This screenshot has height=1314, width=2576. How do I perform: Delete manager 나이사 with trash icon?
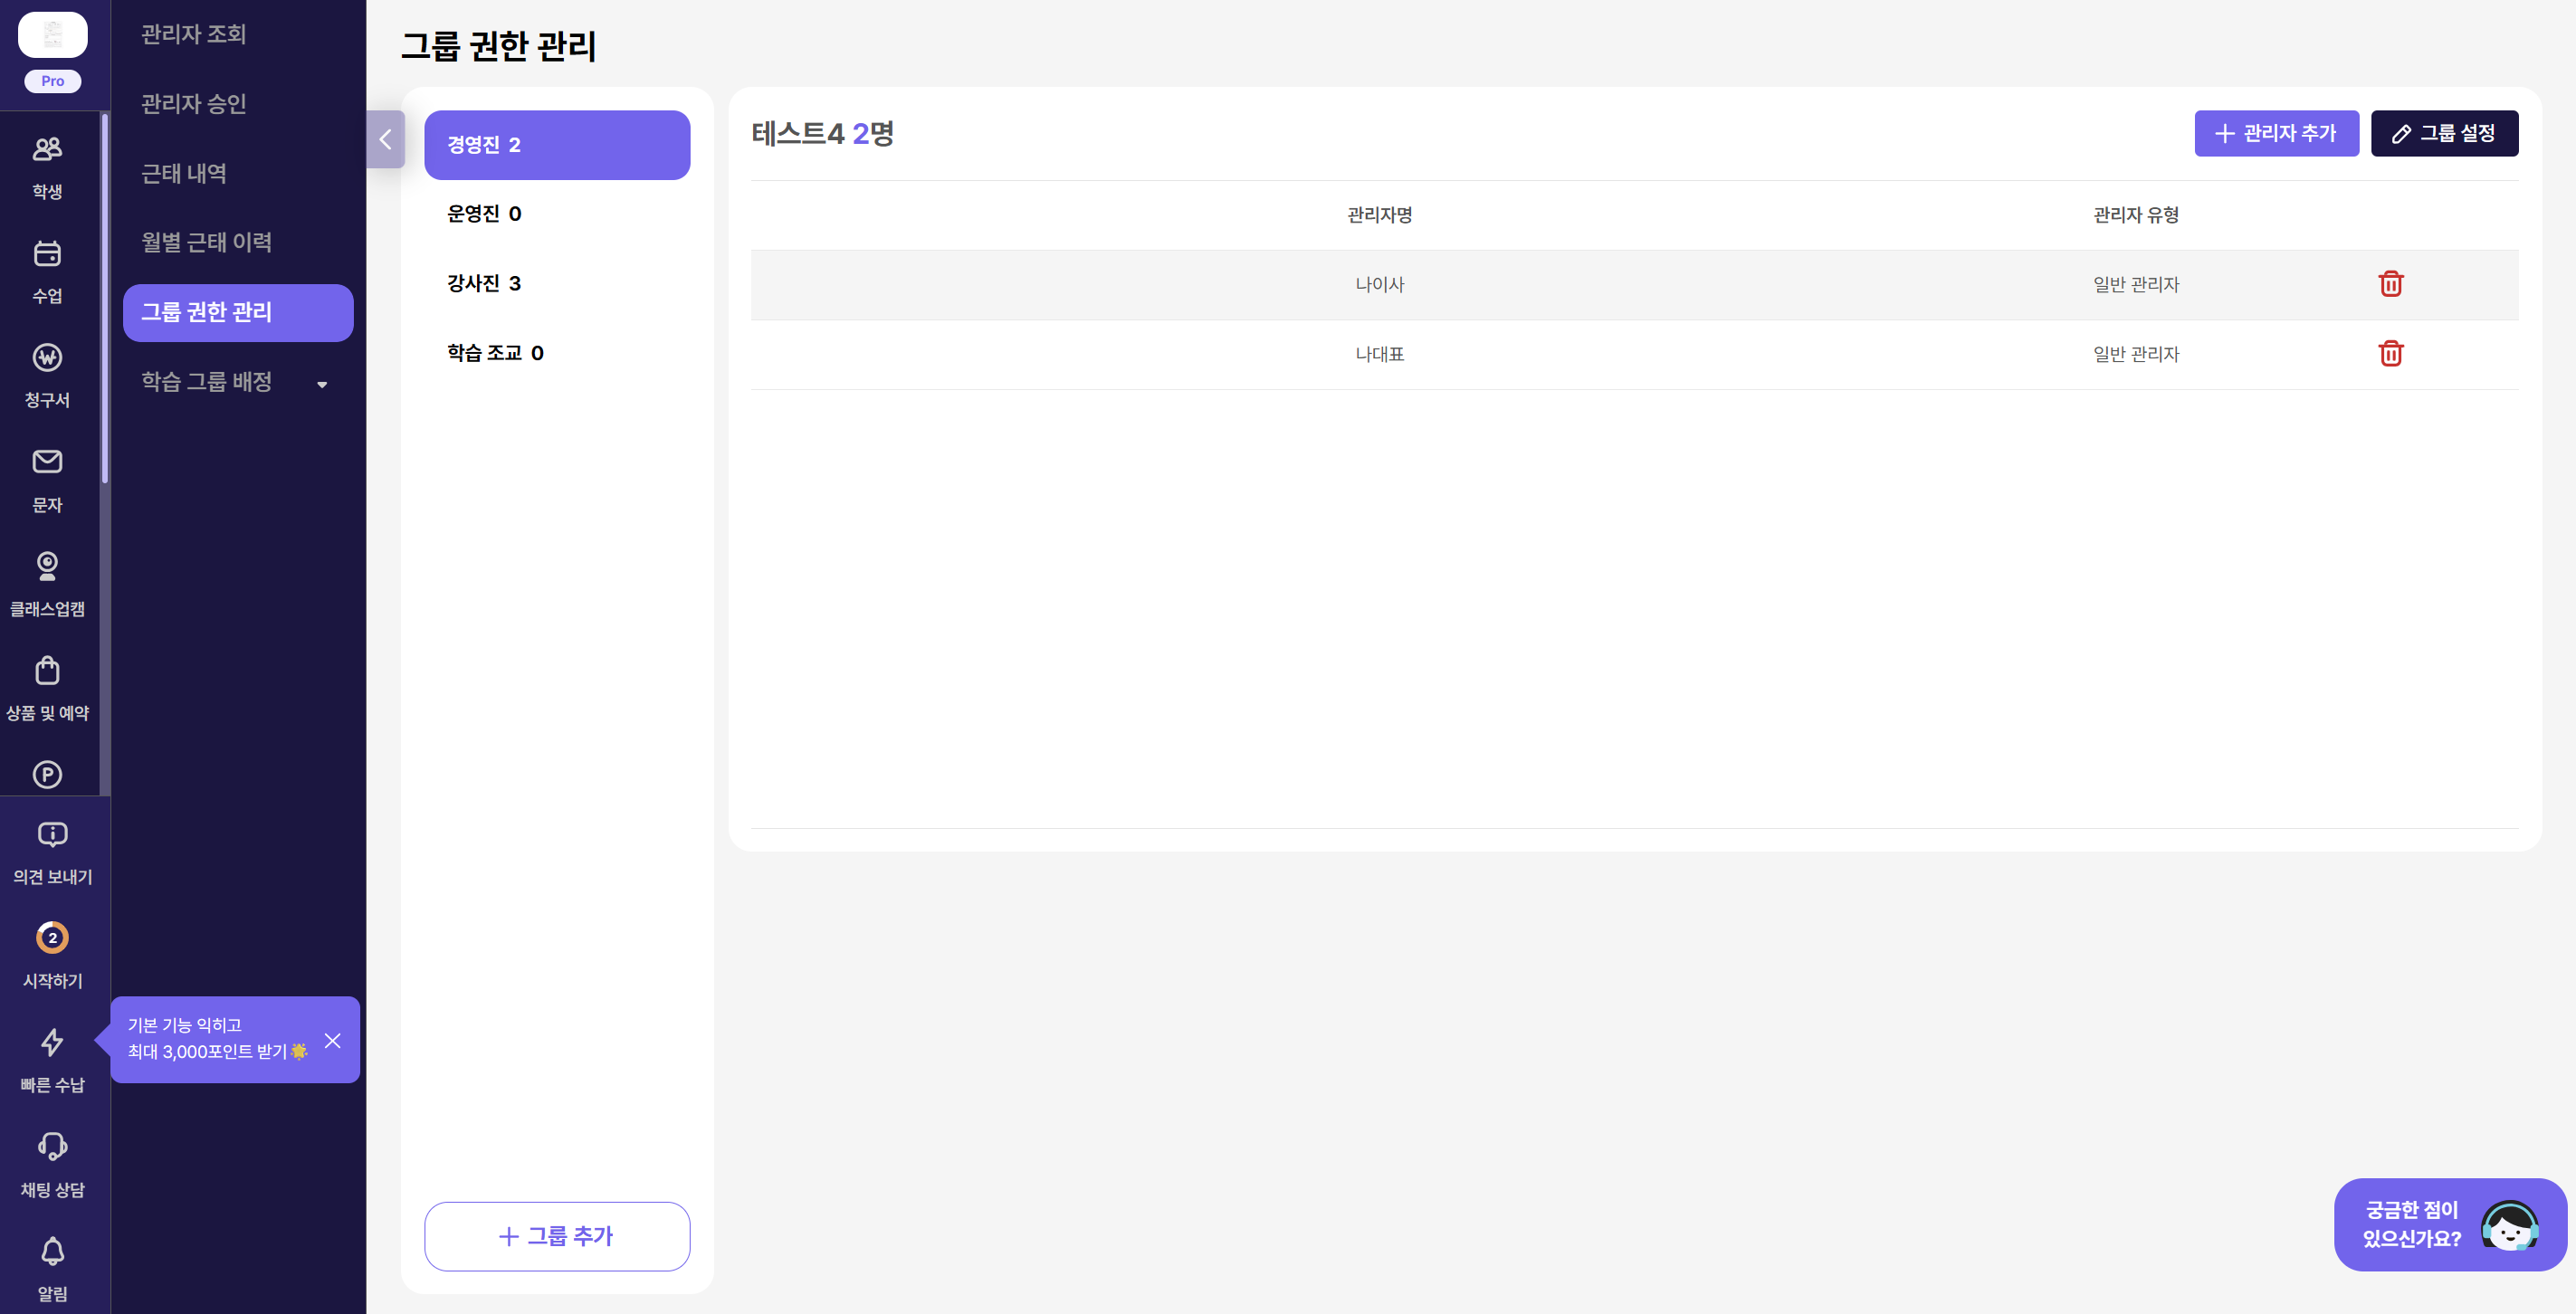[2390, 284]
